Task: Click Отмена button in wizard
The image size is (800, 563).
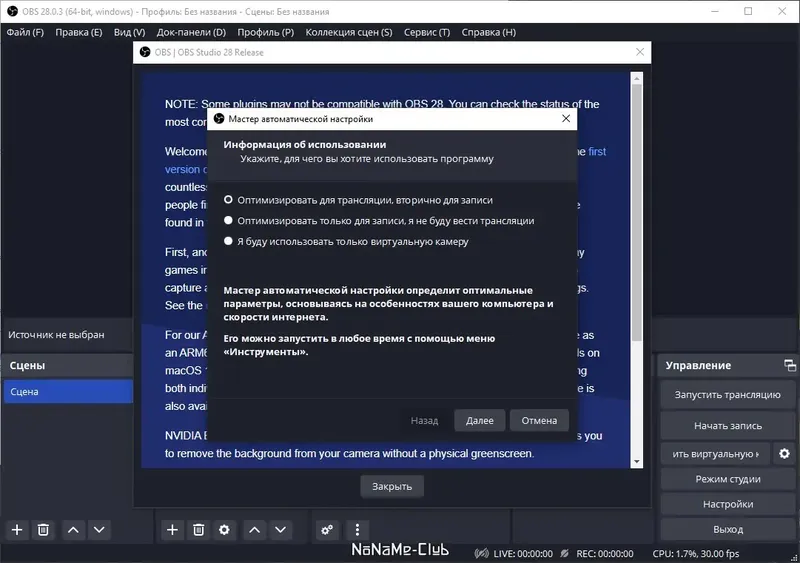Action: 539,421
